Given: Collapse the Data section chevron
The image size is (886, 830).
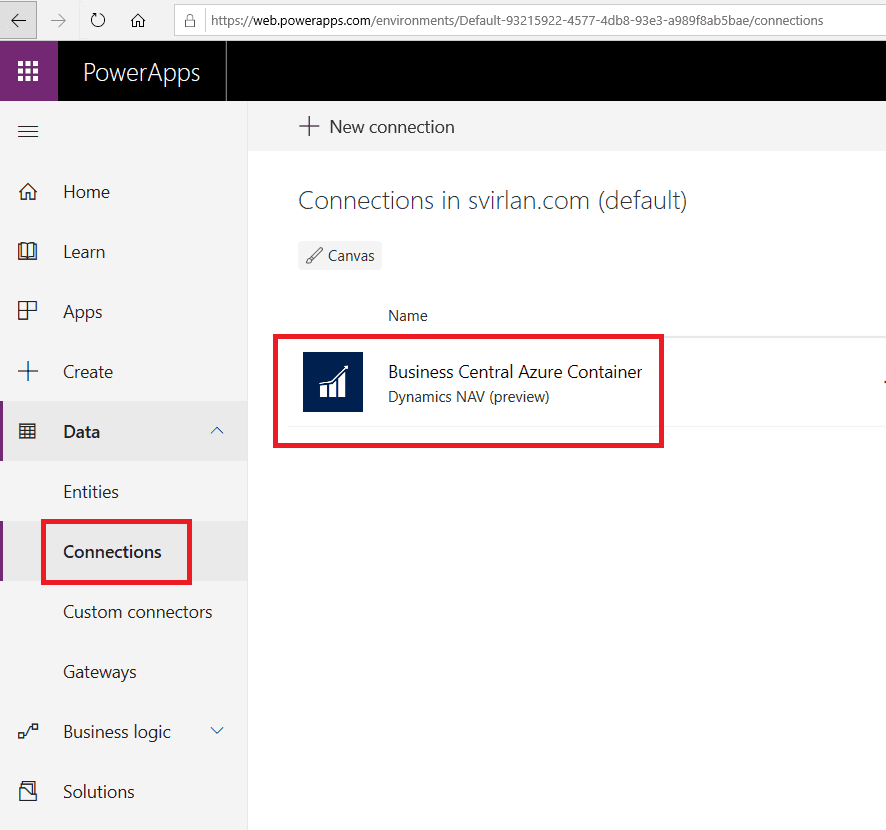Looking at the screenshot, I should pyautogui.click(x=217, y=431).
